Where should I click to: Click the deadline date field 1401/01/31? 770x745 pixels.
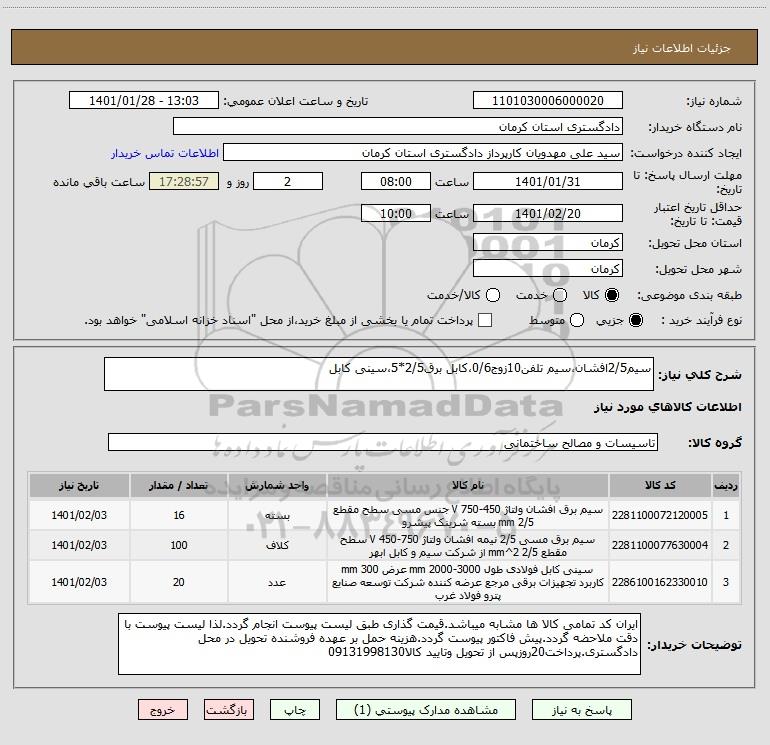click(548, 181)
